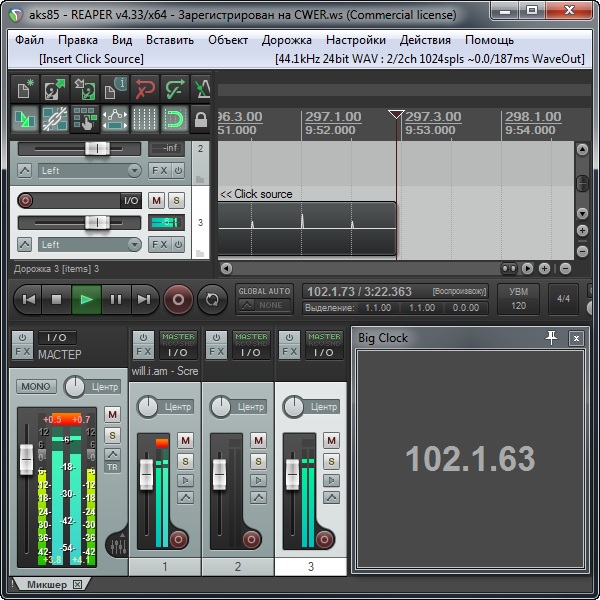This screenshot has height=600, width=600.
Task: Open the 4/4 time signature selector
Action: (563, 298)
